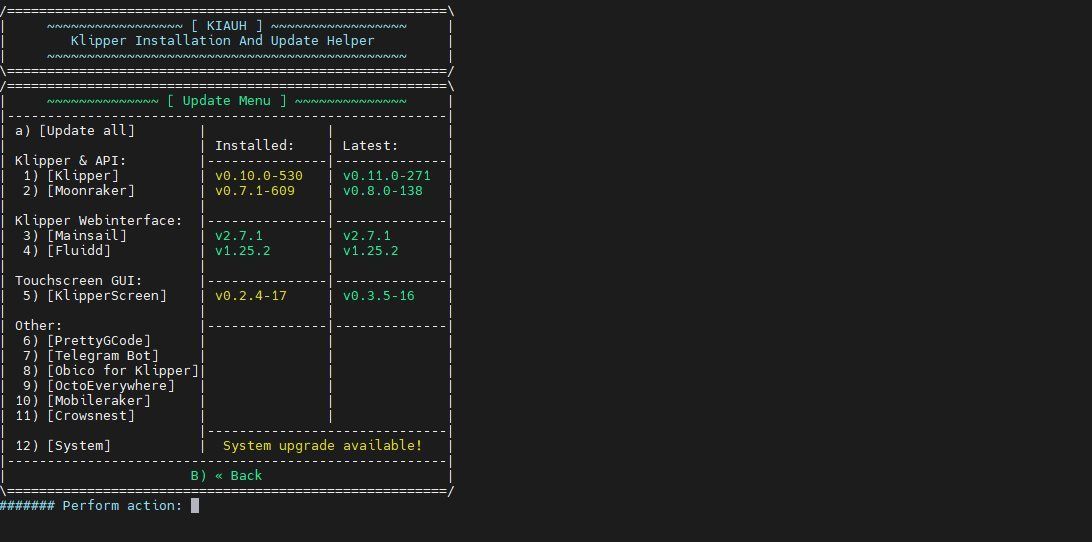Image resolution: width=1092 pixels, height=542 pixels.
Task: Click KlipperScreen latest version "v0.3.5-16"
Action: pos(379,296)
